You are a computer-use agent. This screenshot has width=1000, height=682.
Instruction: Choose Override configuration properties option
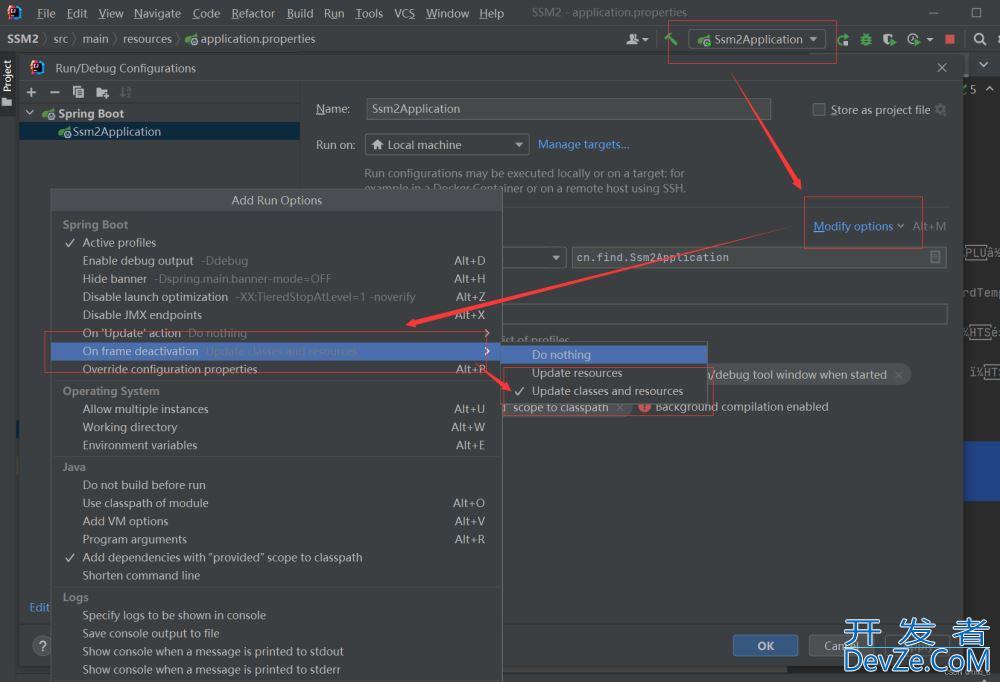(x=170, y=369)
